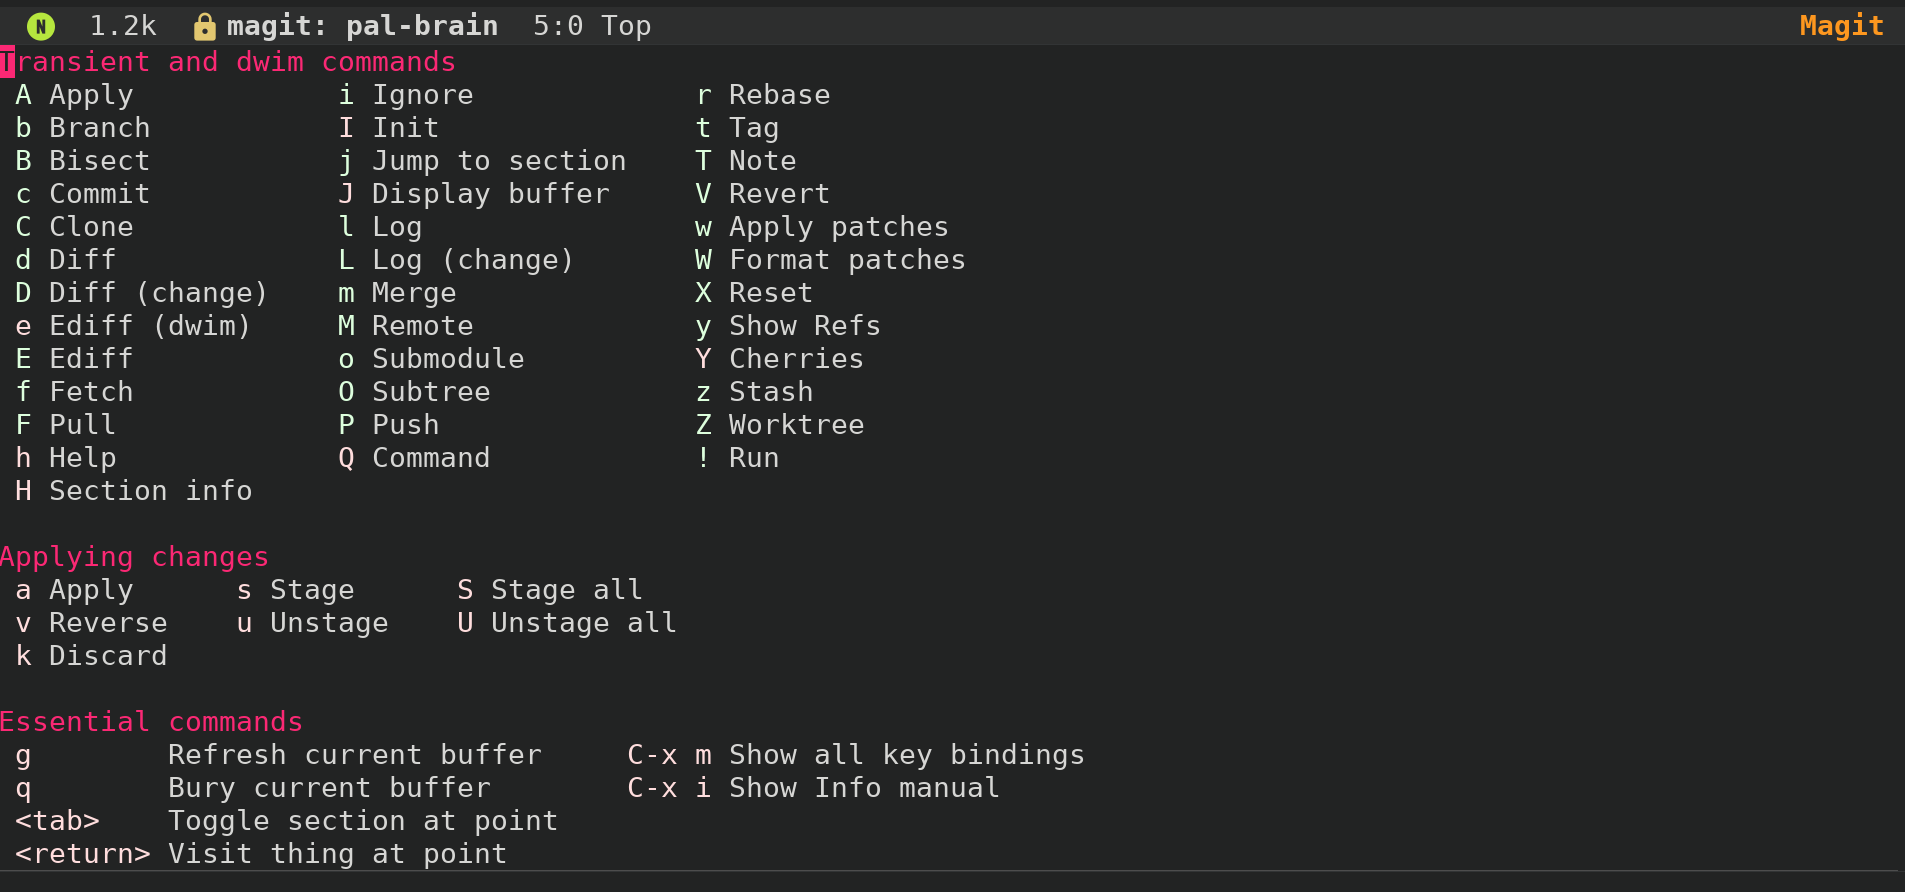Click the lock icon in modeline
Viewport: 1905px width, 892px height.
205,26
